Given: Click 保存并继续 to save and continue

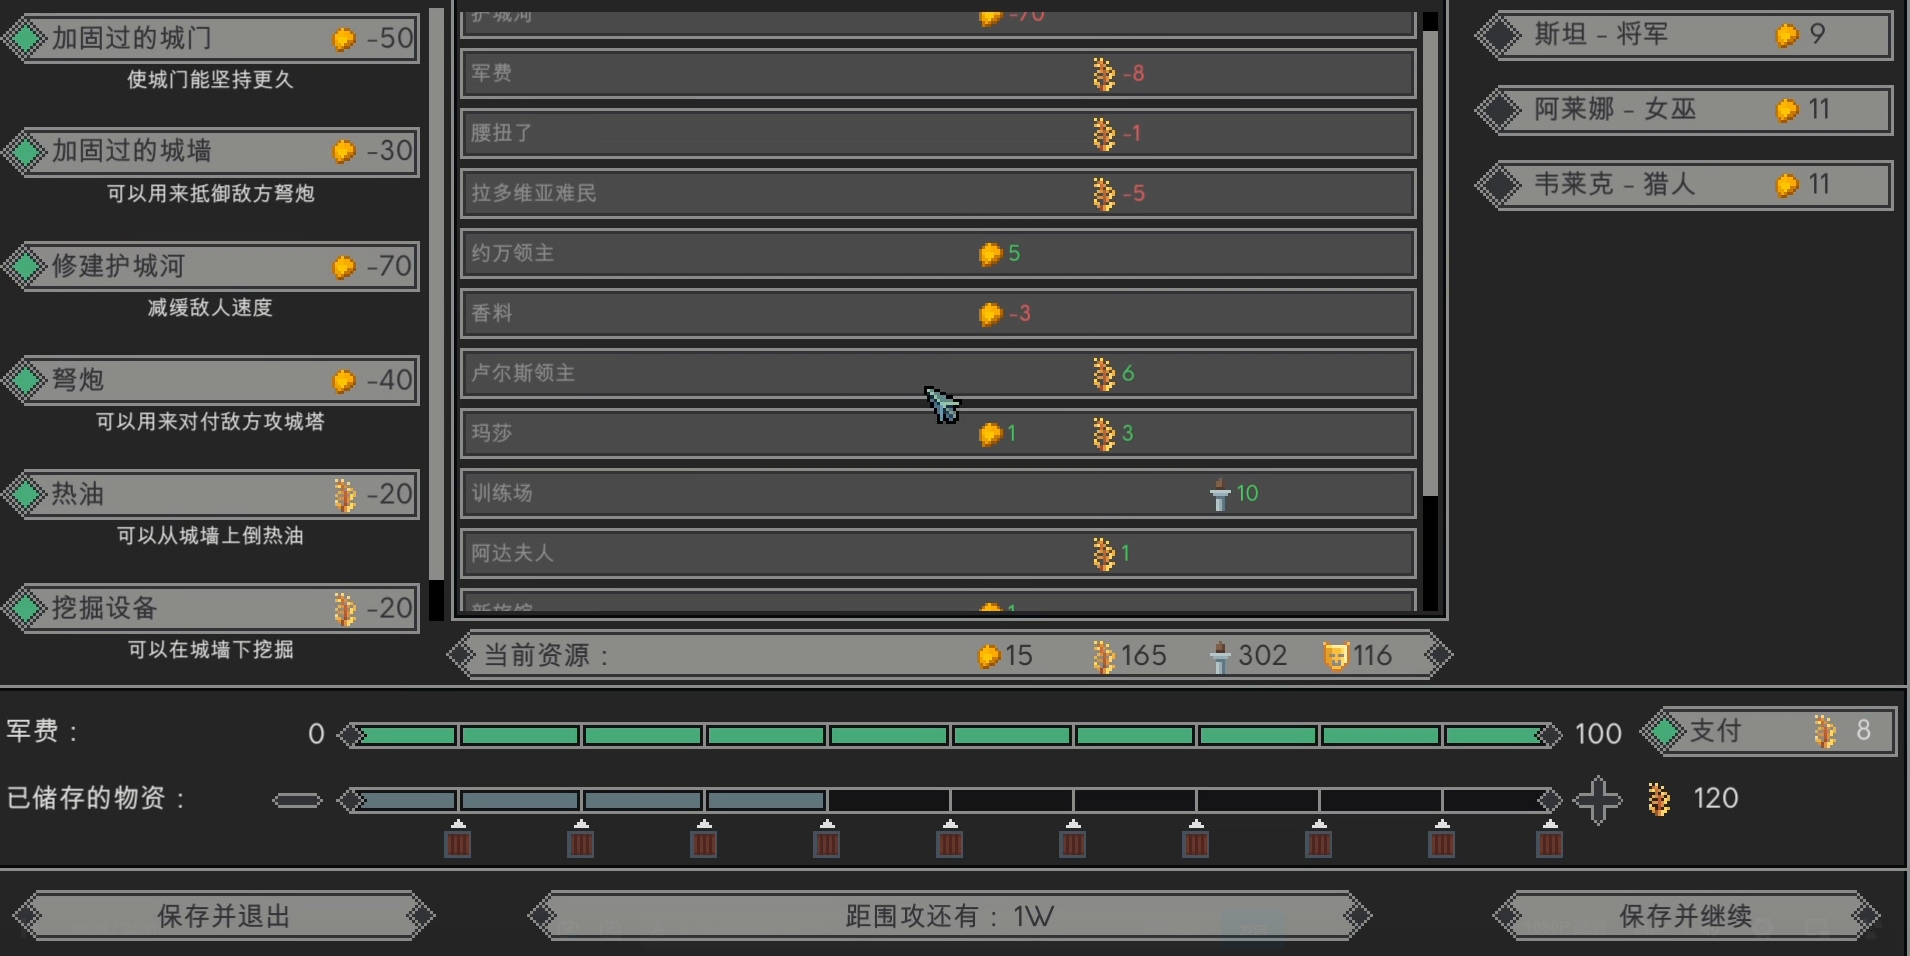Looking at the screenshot, I should tap(1686, 916).
